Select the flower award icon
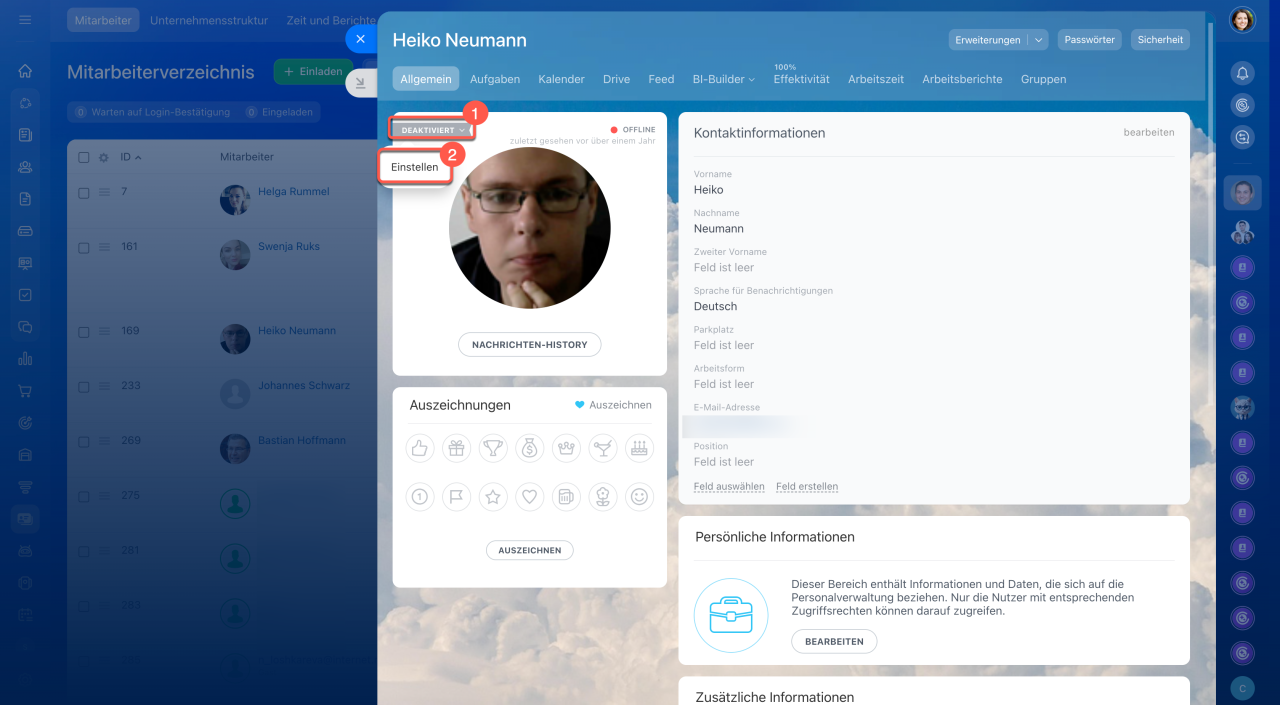 tap(603, 496)
